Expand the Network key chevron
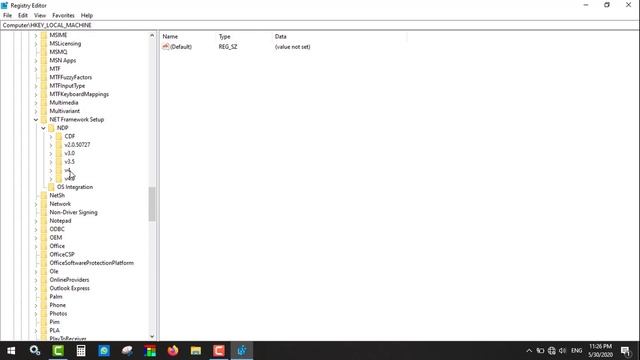Screen dimensions: 640x360 pyautogui.click(x=36, y=204)
